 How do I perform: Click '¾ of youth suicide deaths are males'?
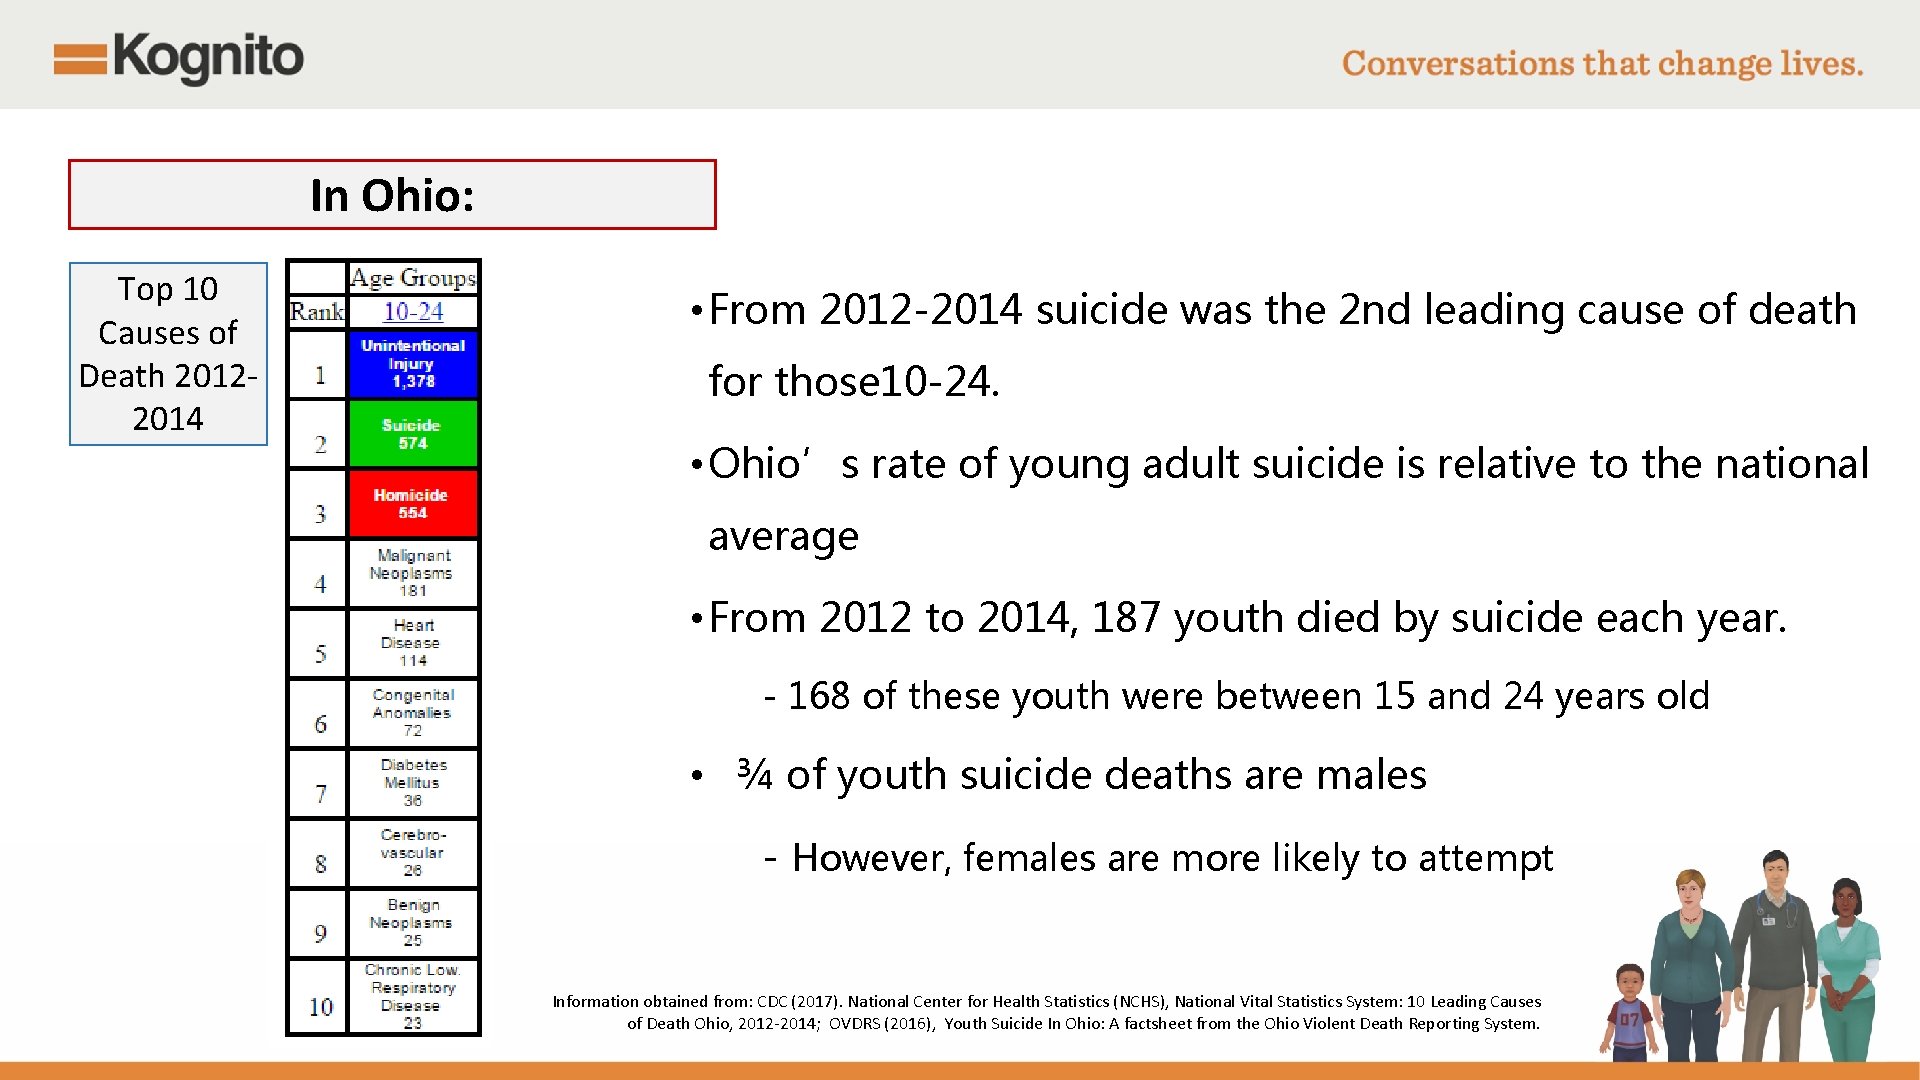1059,775
